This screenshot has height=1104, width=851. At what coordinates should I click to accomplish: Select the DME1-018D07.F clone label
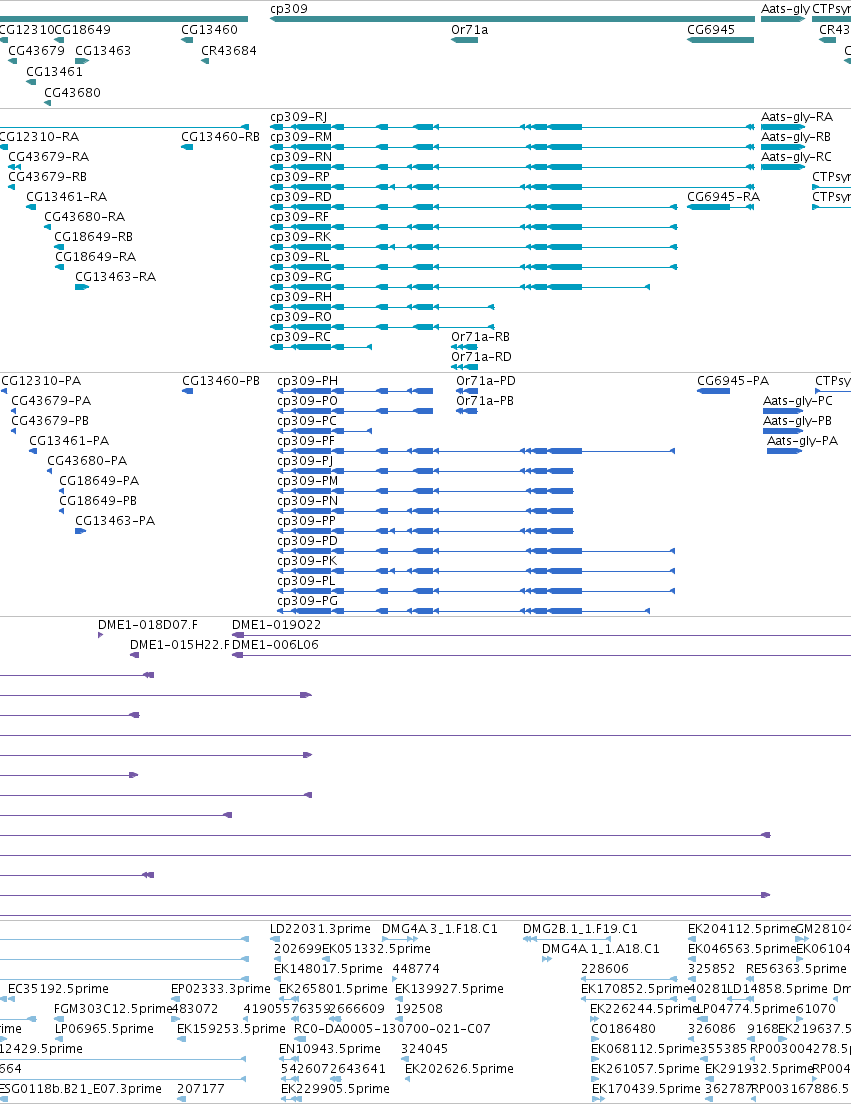coord(148,625)
